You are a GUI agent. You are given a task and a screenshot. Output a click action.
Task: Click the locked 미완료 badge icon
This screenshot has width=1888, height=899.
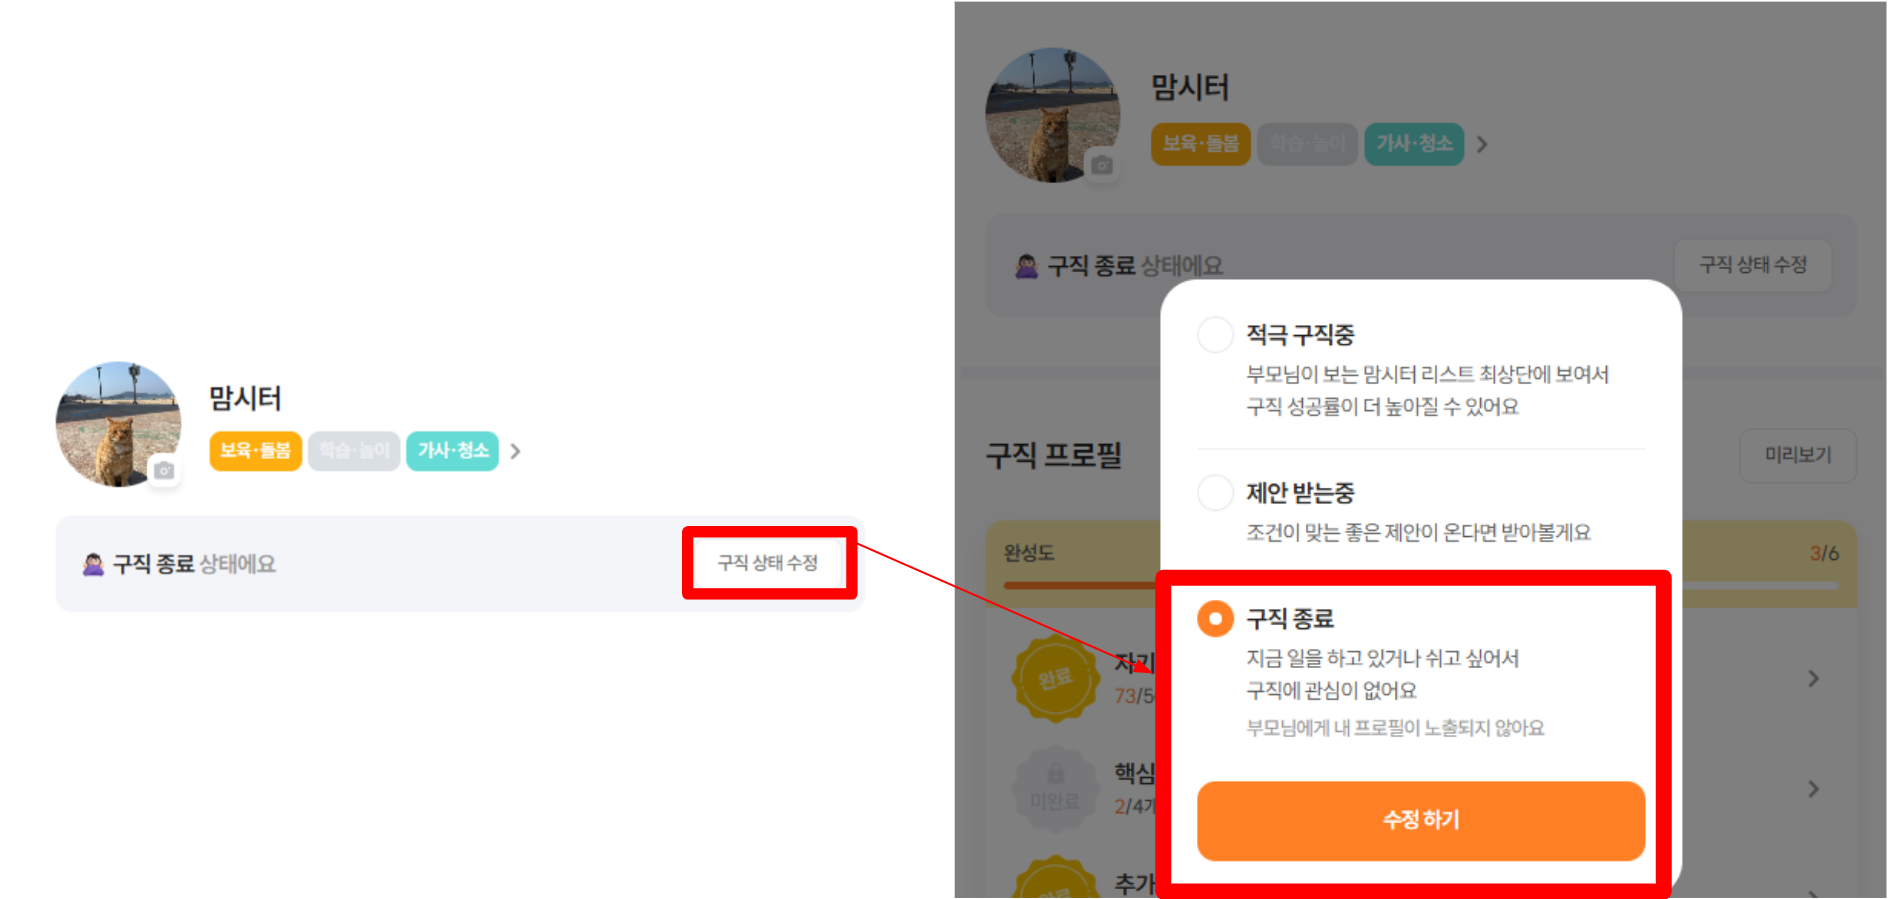tap(1054, 789)
